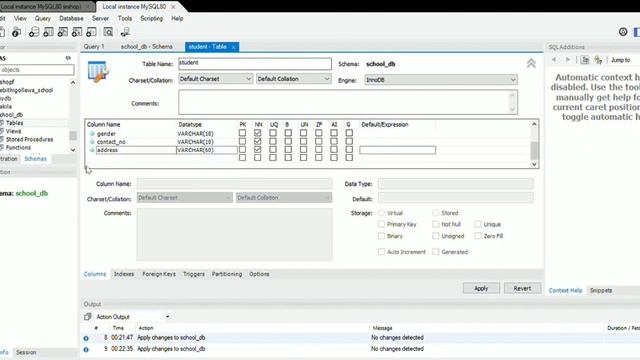The image size is (640, 360).
Task: Click the column grid vertical scrollbar thumb
Action: click(x=534, y=150)
